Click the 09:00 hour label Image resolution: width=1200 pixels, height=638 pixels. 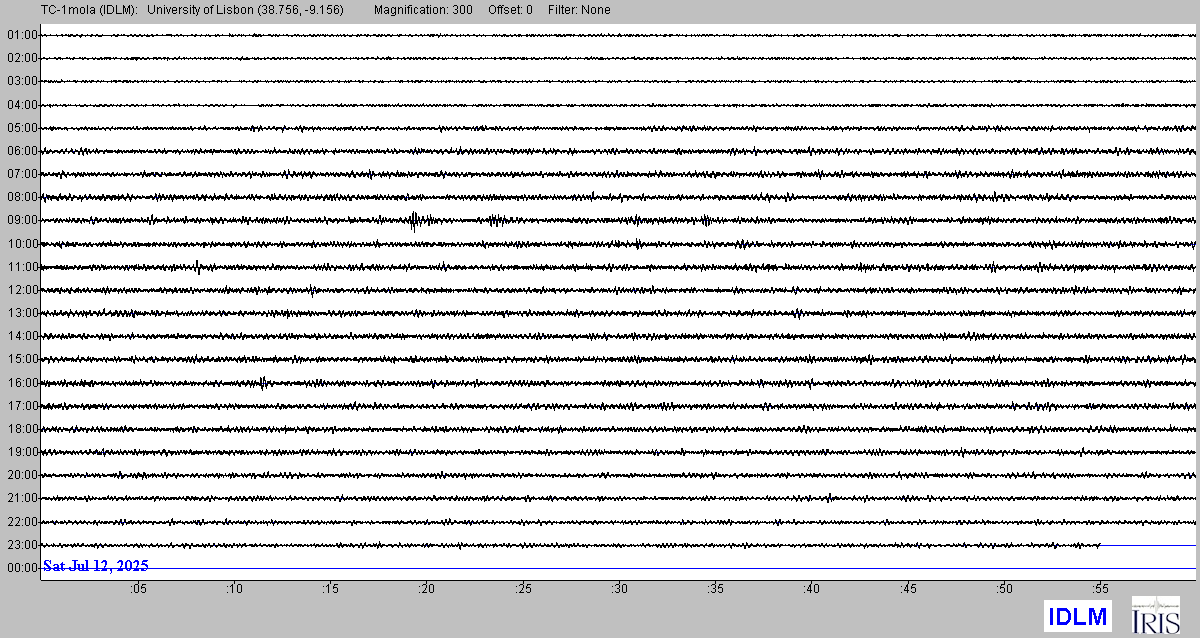(x=22, y=220)
